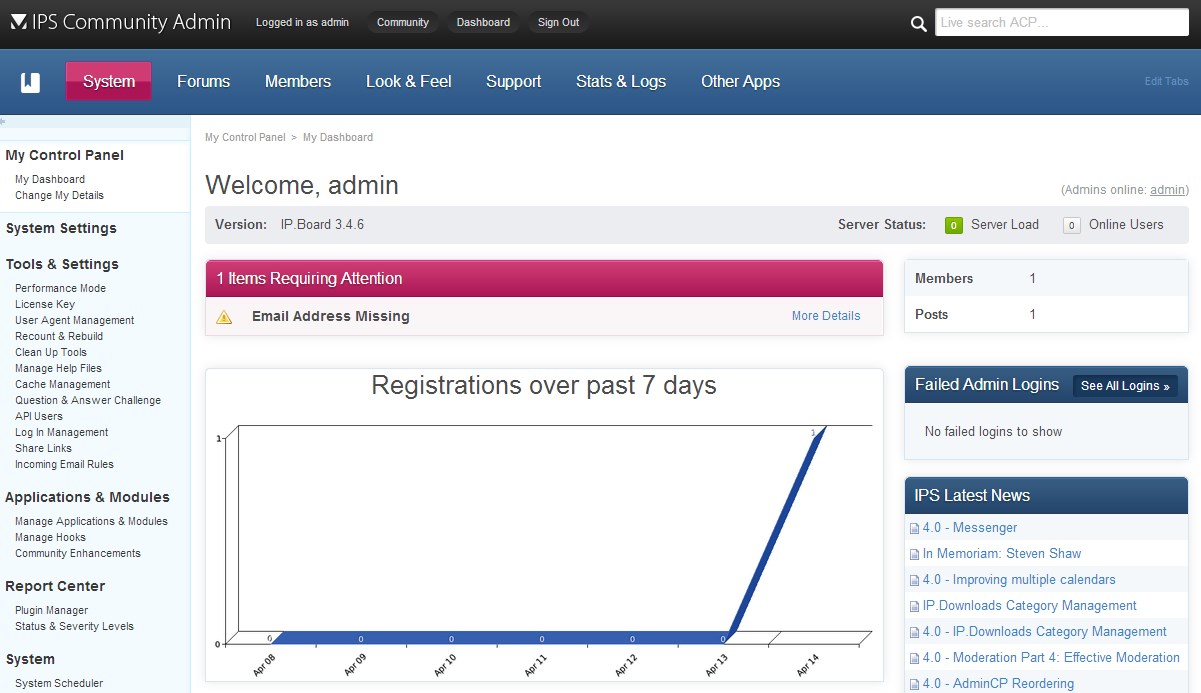The image size is (1201, 693).
Task: Go to User Agent Management
Action: click(x=75, y=321)
